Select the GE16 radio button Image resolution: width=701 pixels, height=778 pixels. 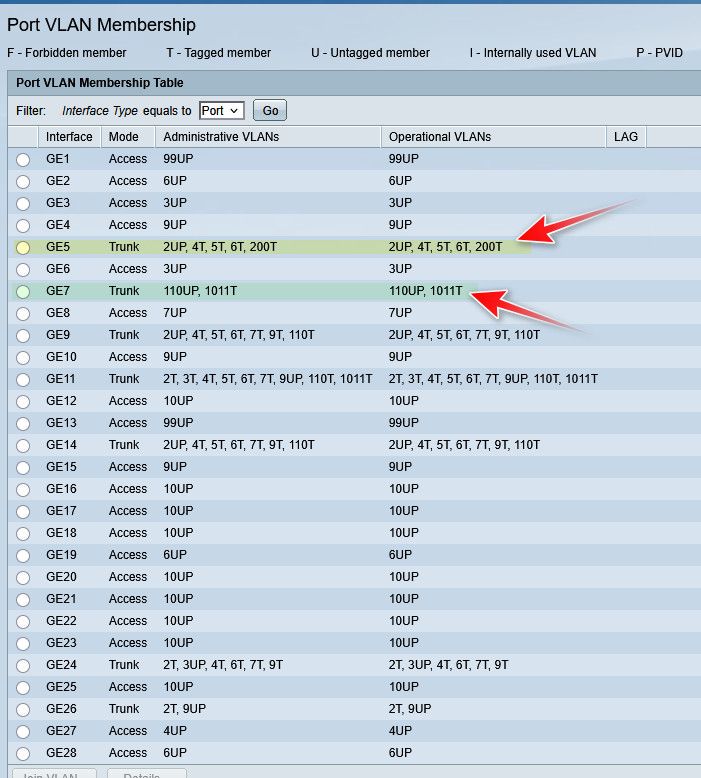click(x=23, y=490)
